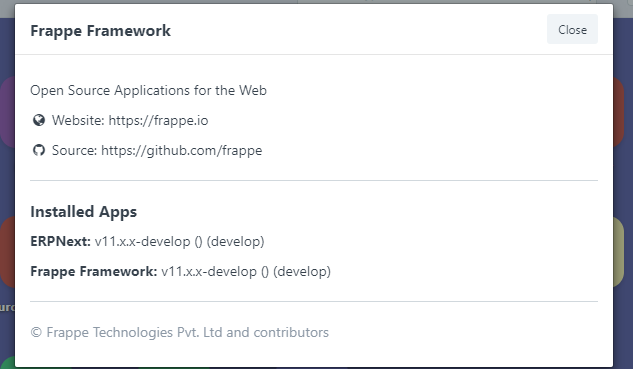Screen dimensions: 633x369
Task: Select the 'Frappe Framework' dialog title
Action: pos(101,31)
